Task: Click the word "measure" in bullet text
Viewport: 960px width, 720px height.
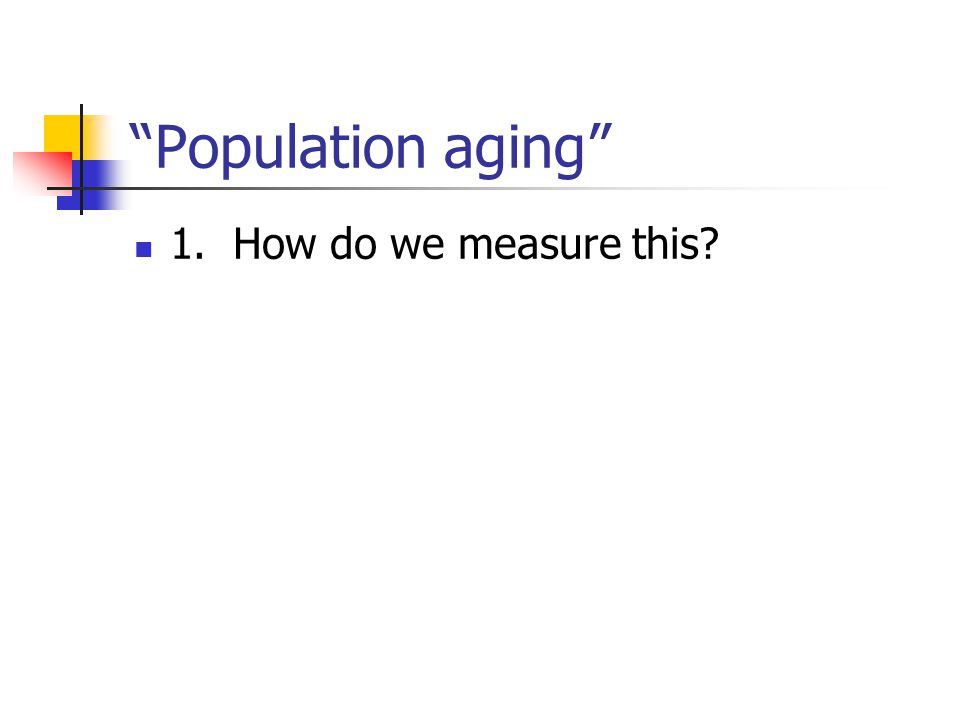Action: (539, 245)
